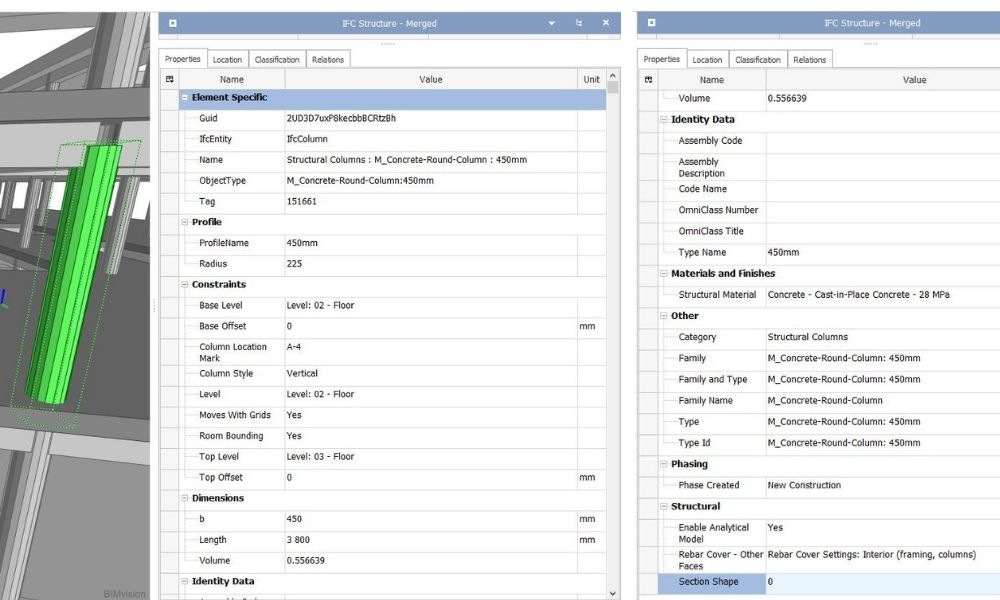Collapse the Dimensions group
This screenshot has width=1000, height=600.
point(184,498)
